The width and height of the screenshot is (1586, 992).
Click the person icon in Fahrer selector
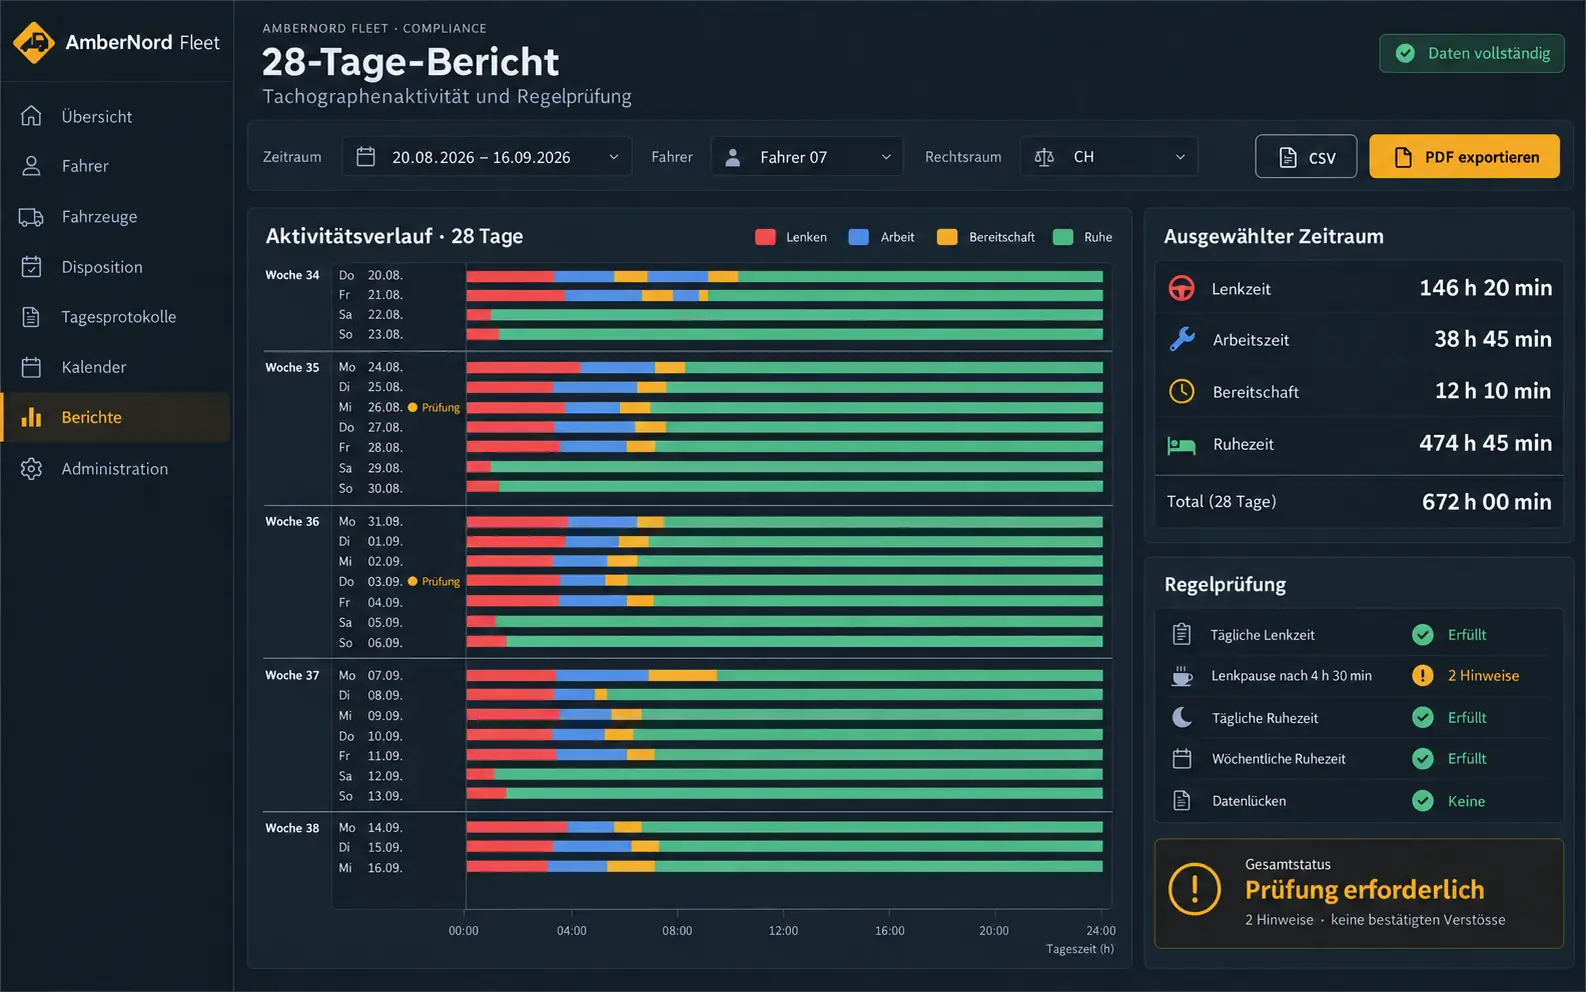pyautogui.click(x=733, y=157)
